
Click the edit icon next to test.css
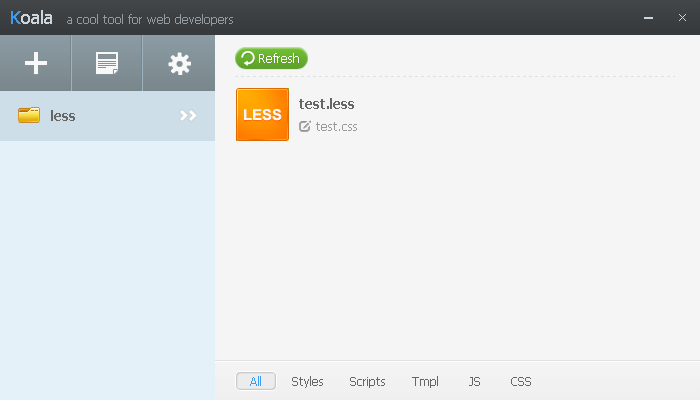coord(305,127)
